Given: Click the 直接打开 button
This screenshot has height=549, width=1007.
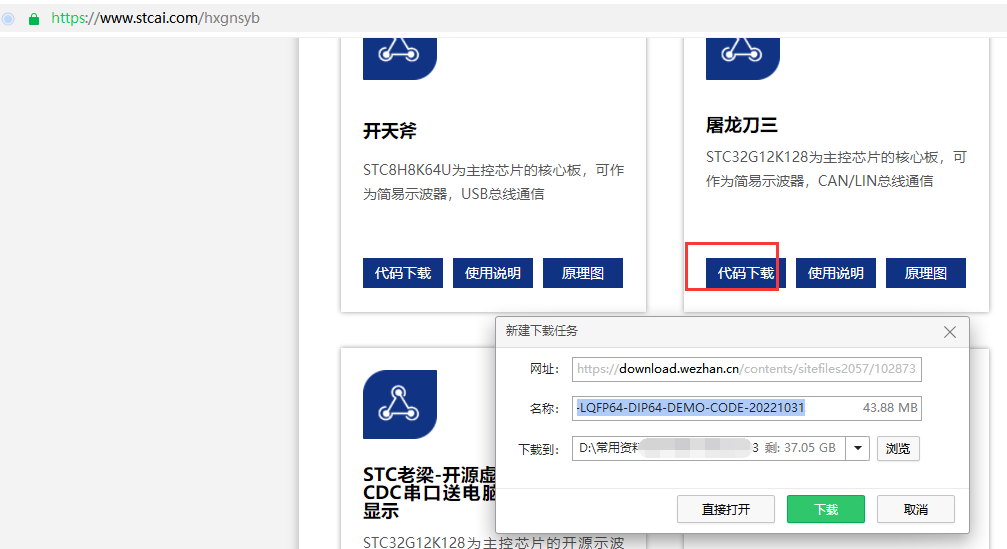Looking at the screenshot, I should click(726, 509).
